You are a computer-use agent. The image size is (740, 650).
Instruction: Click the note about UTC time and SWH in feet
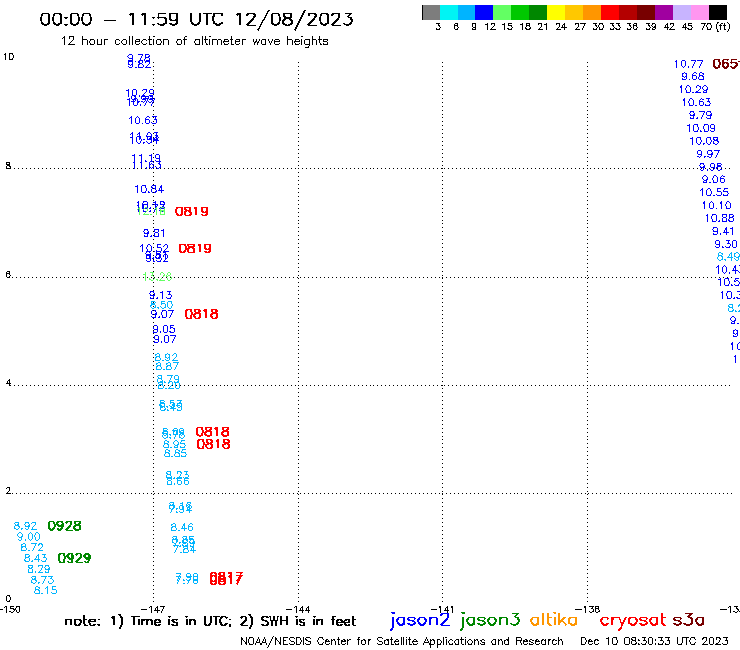click(210, 621)
